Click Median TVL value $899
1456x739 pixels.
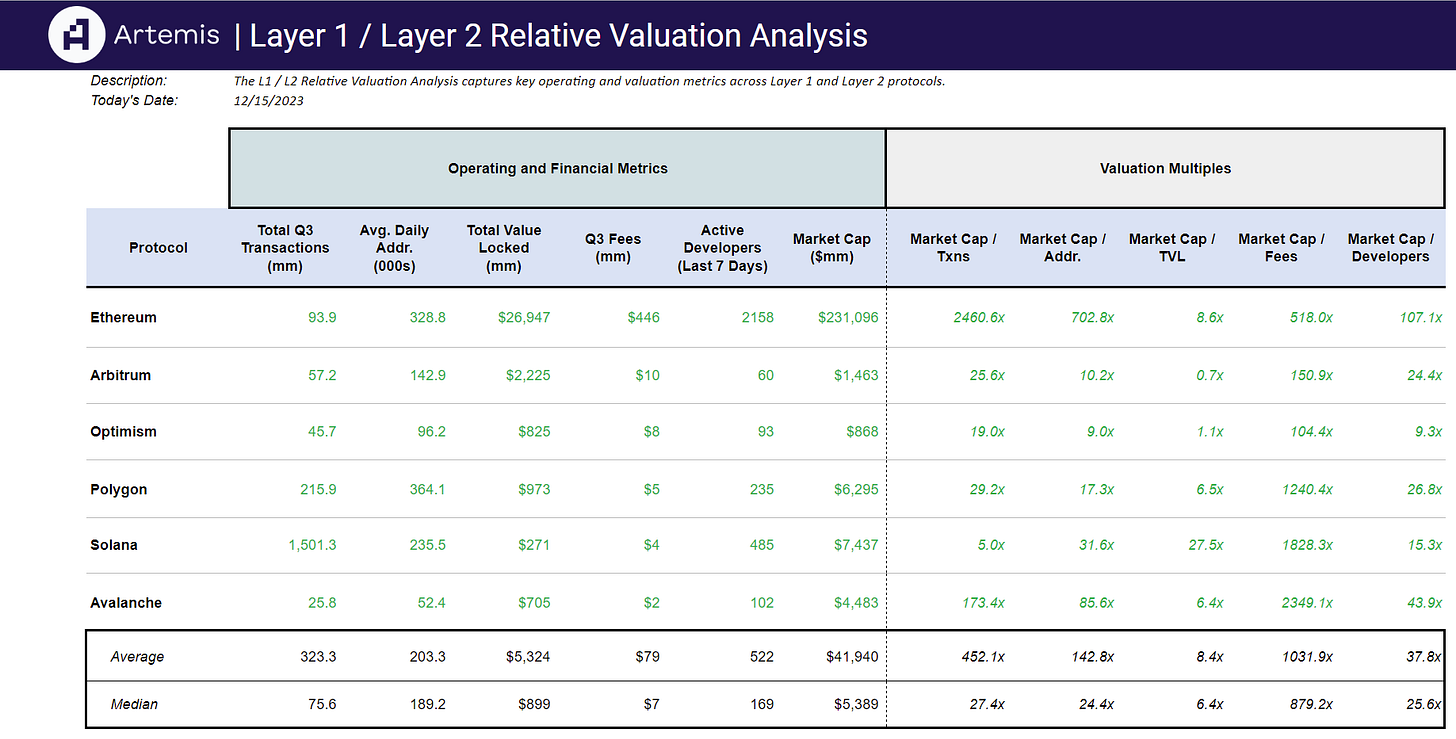tap(534, 704)
